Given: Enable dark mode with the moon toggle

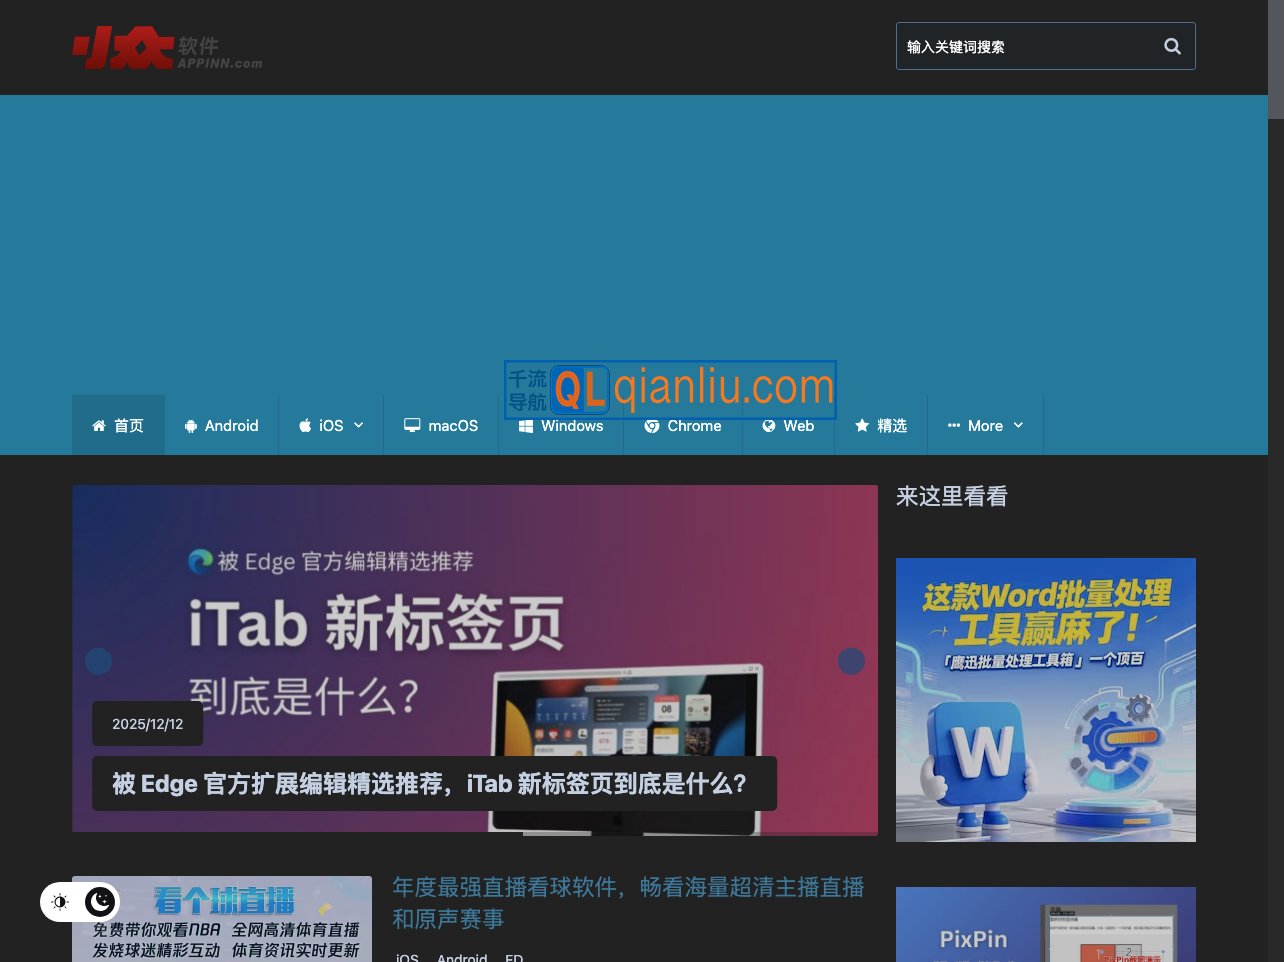Looking at the screenshot, I should [x=100, y=902].
